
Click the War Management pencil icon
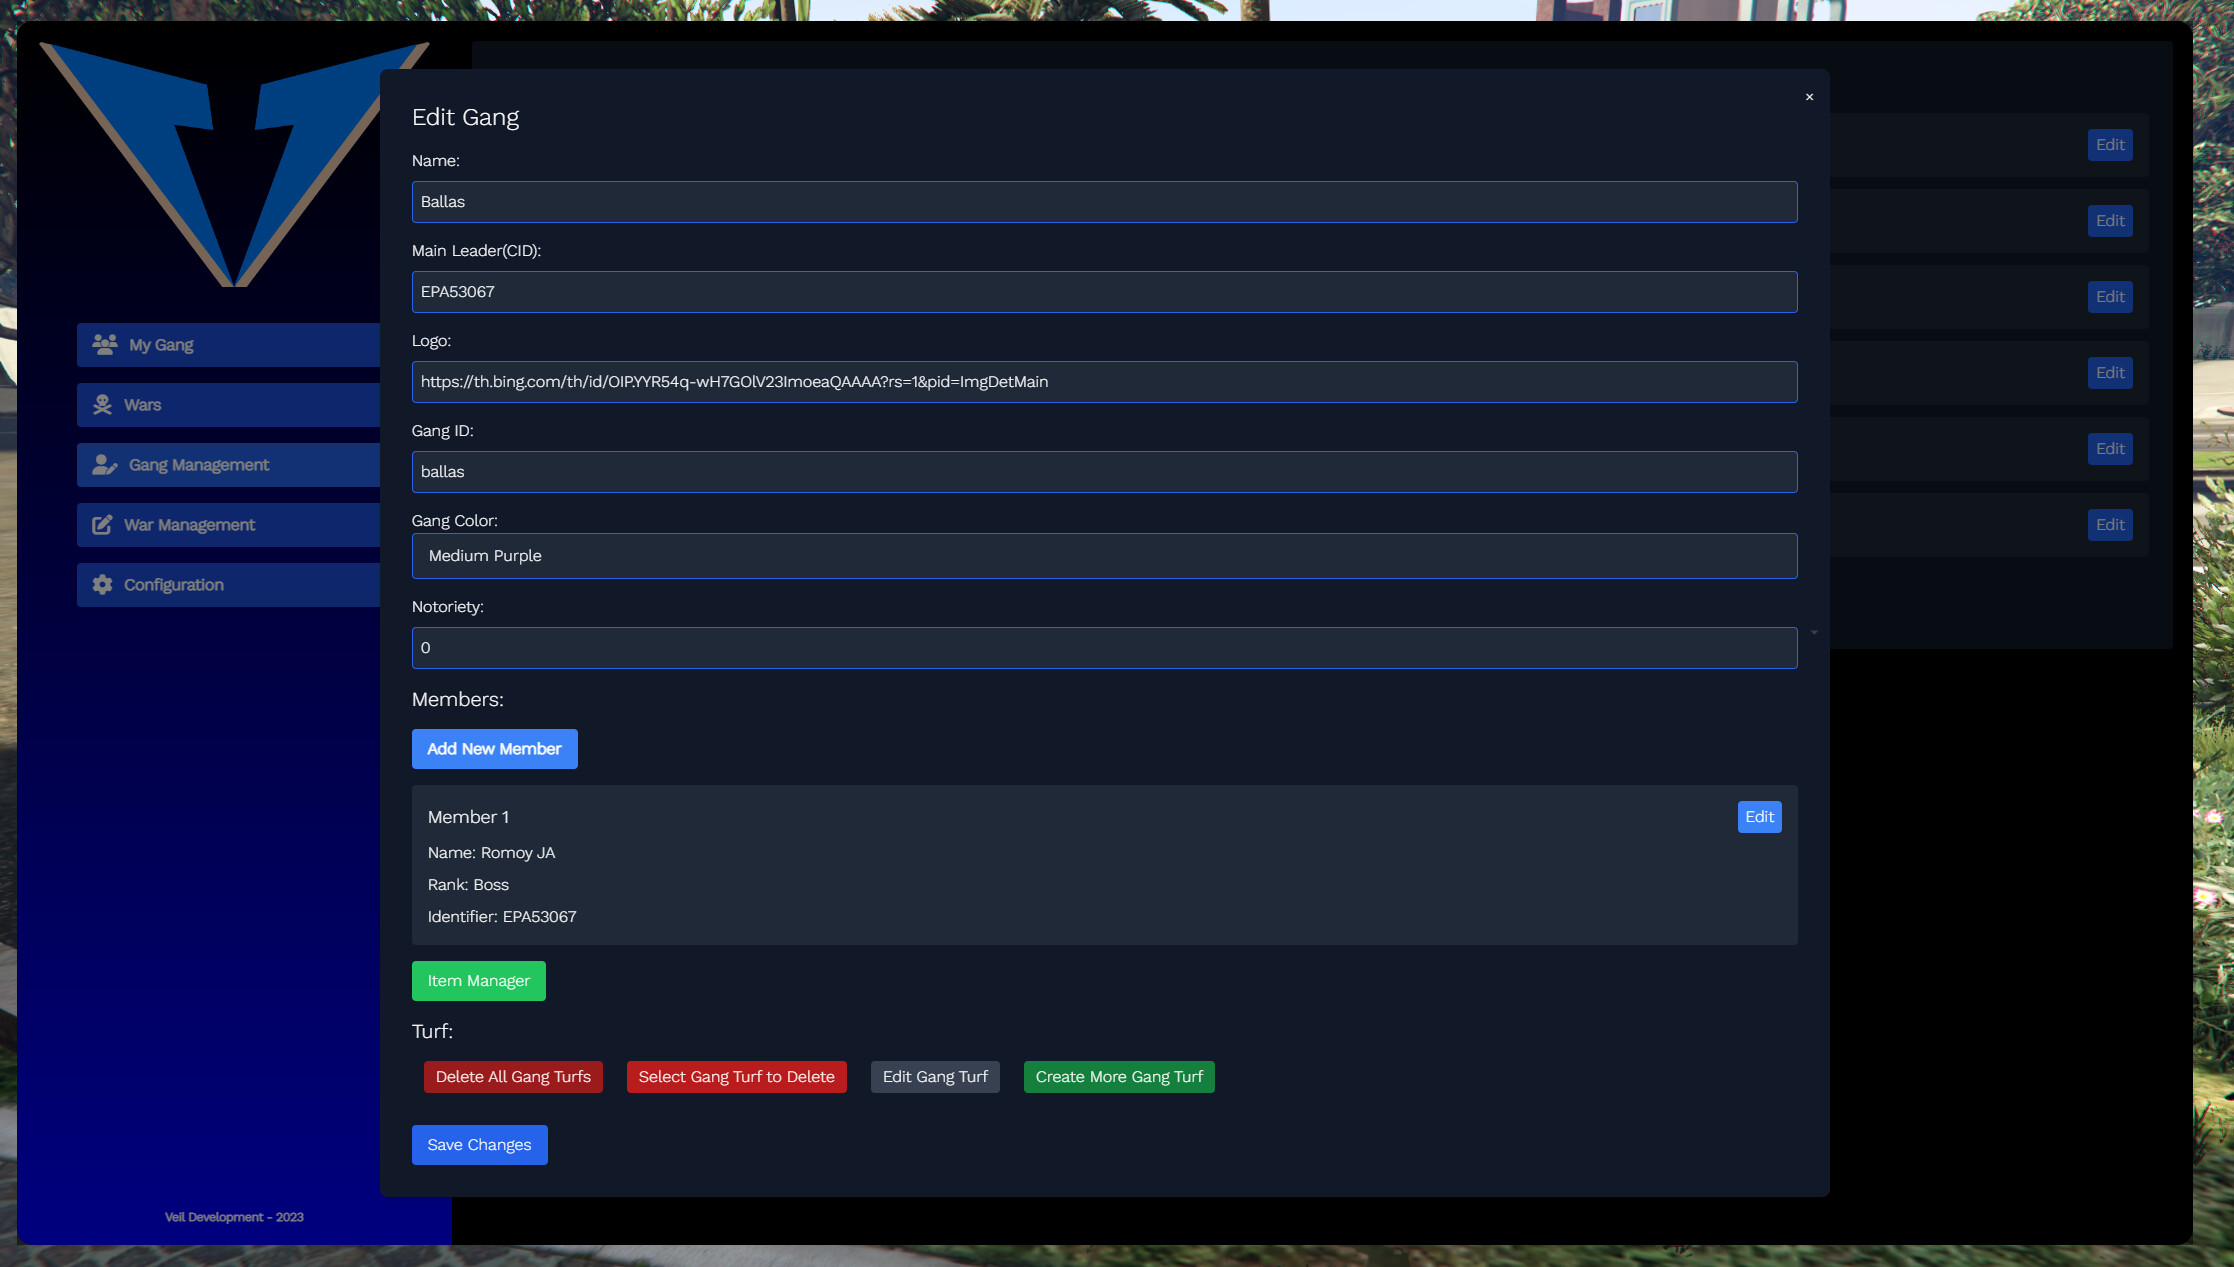(x=102, y=524)
